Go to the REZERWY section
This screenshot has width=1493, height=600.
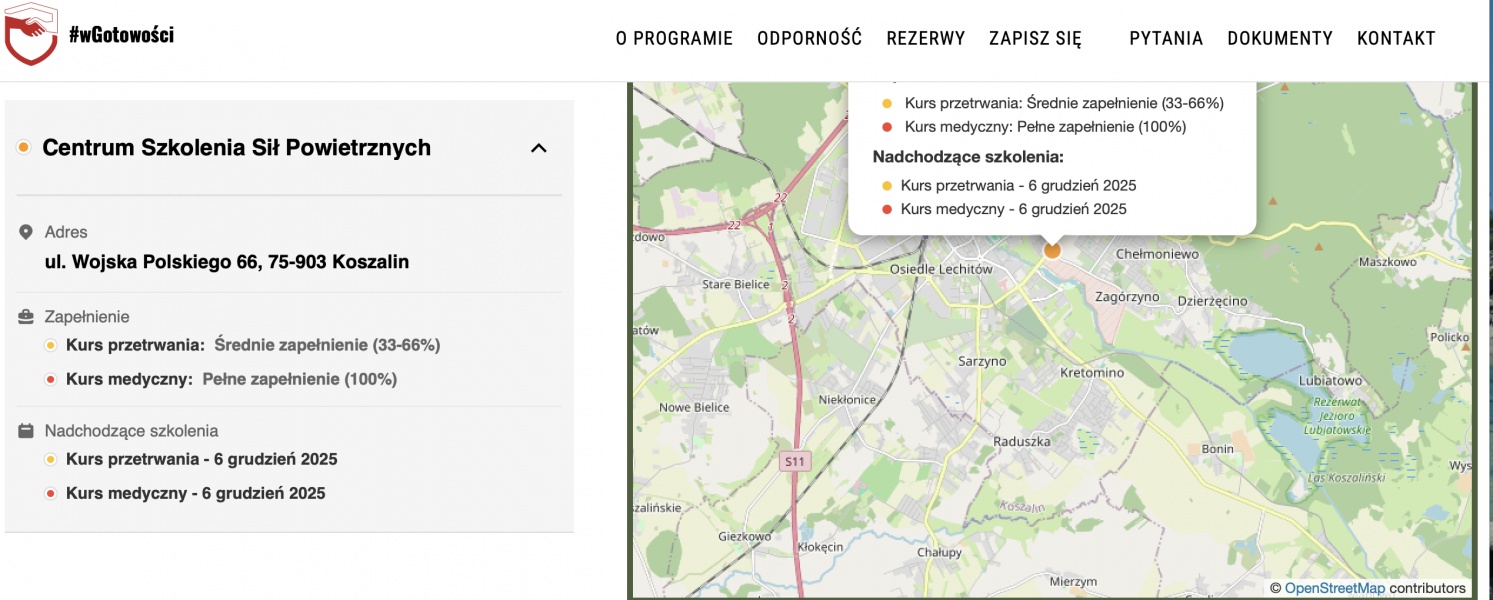(925, 39)
